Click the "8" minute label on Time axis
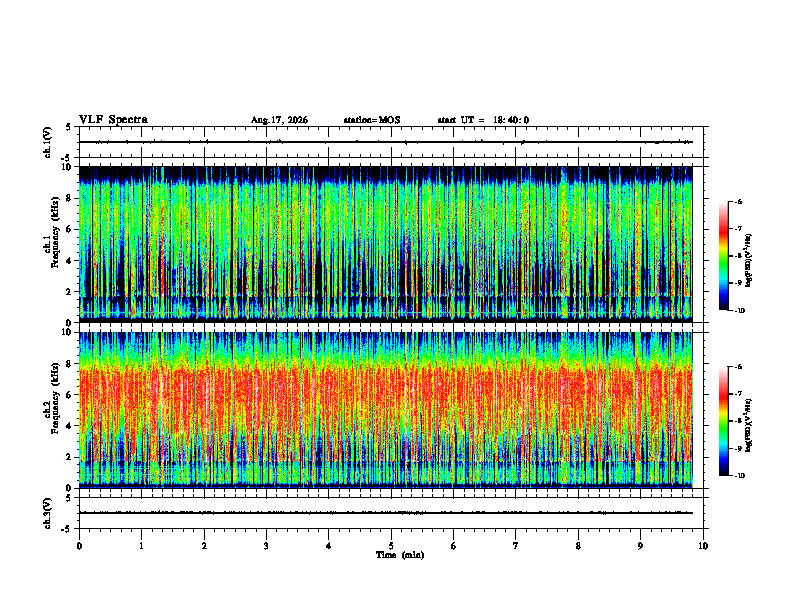Viewport: 792px width, 612px height. click(578, 546)
